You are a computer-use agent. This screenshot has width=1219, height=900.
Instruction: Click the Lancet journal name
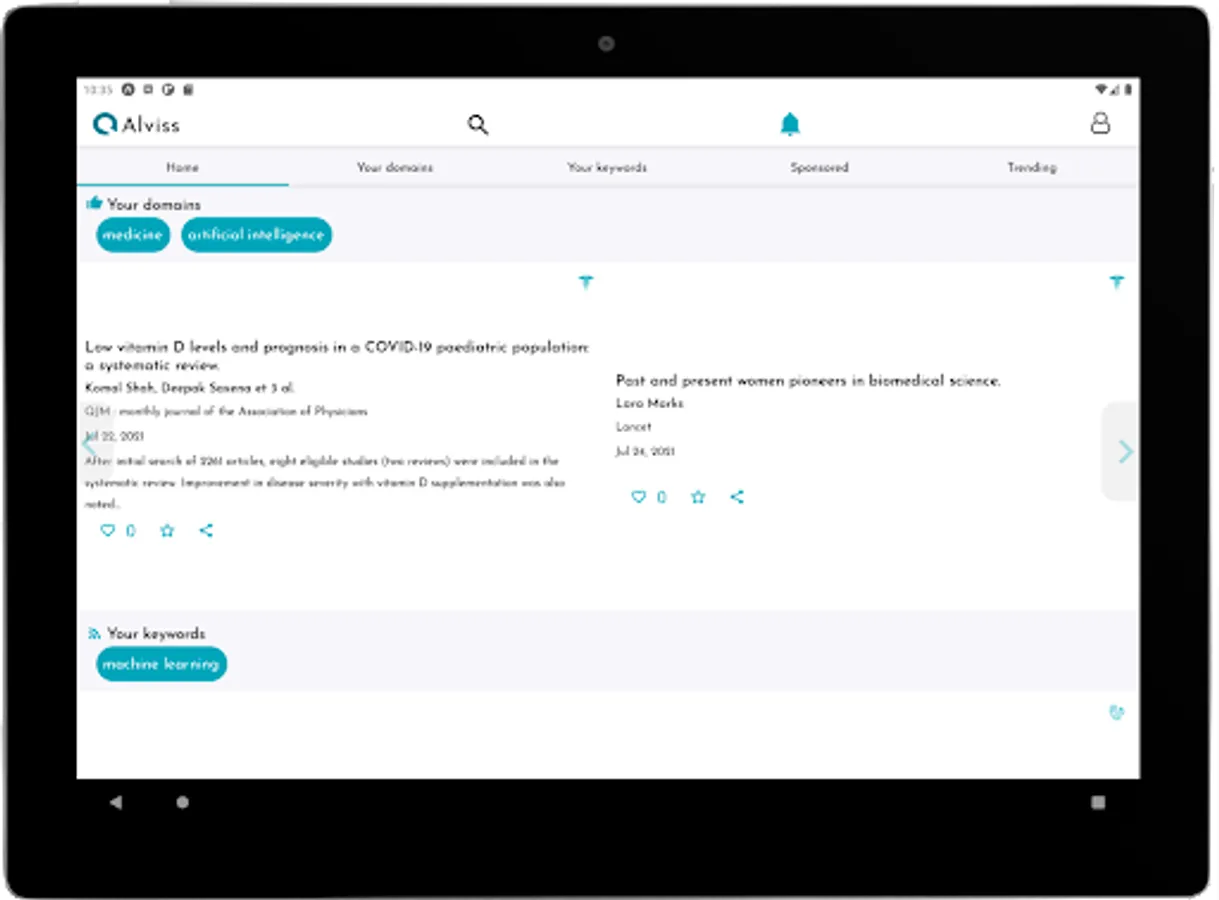click(x=633, y=427)
